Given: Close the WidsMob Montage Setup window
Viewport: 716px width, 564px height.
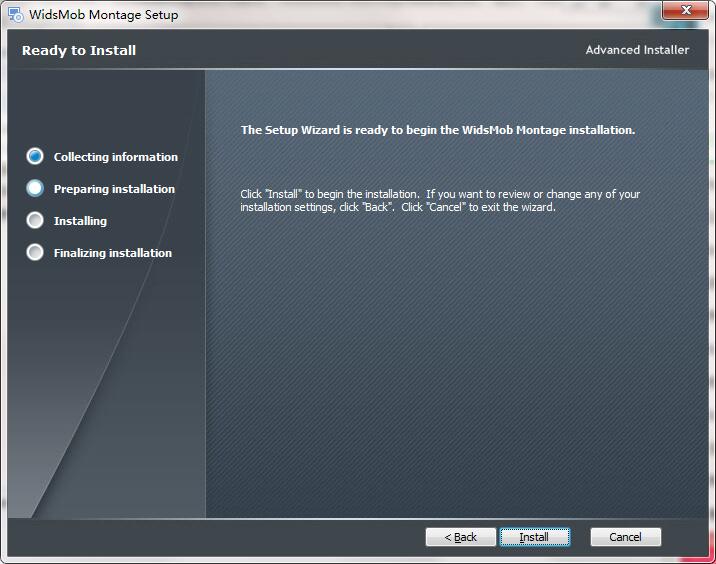Looking at the screenshot, I should tap(685, 10).
